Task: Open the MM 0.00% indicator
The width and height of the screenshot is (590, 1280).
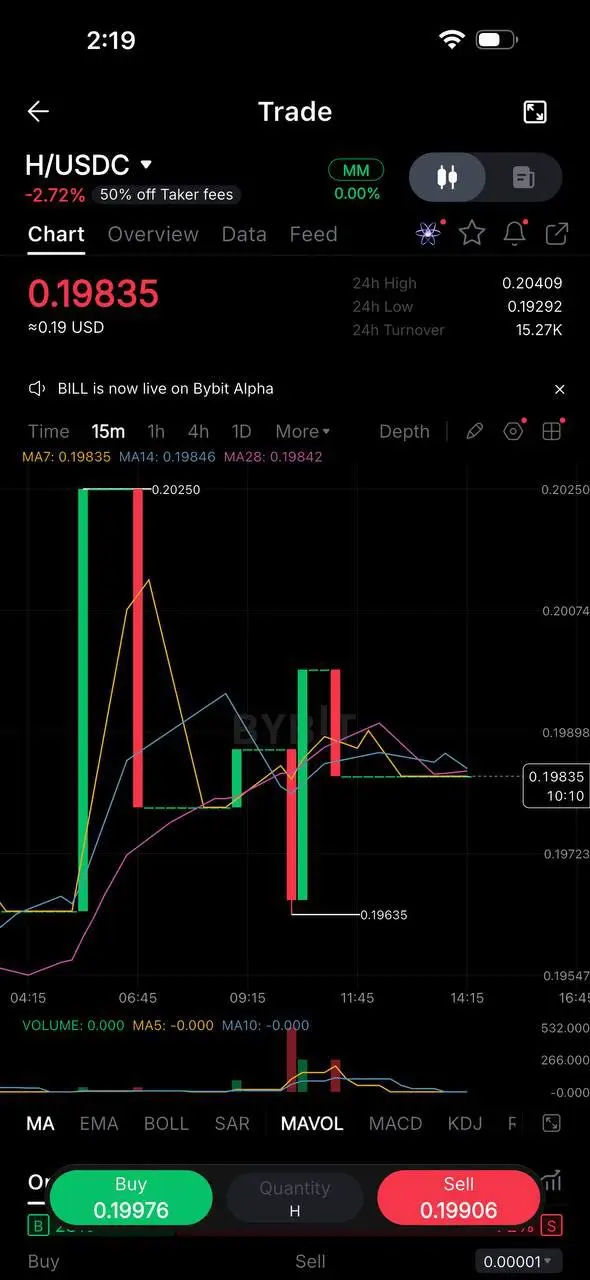Action: [x=357, y=182]
